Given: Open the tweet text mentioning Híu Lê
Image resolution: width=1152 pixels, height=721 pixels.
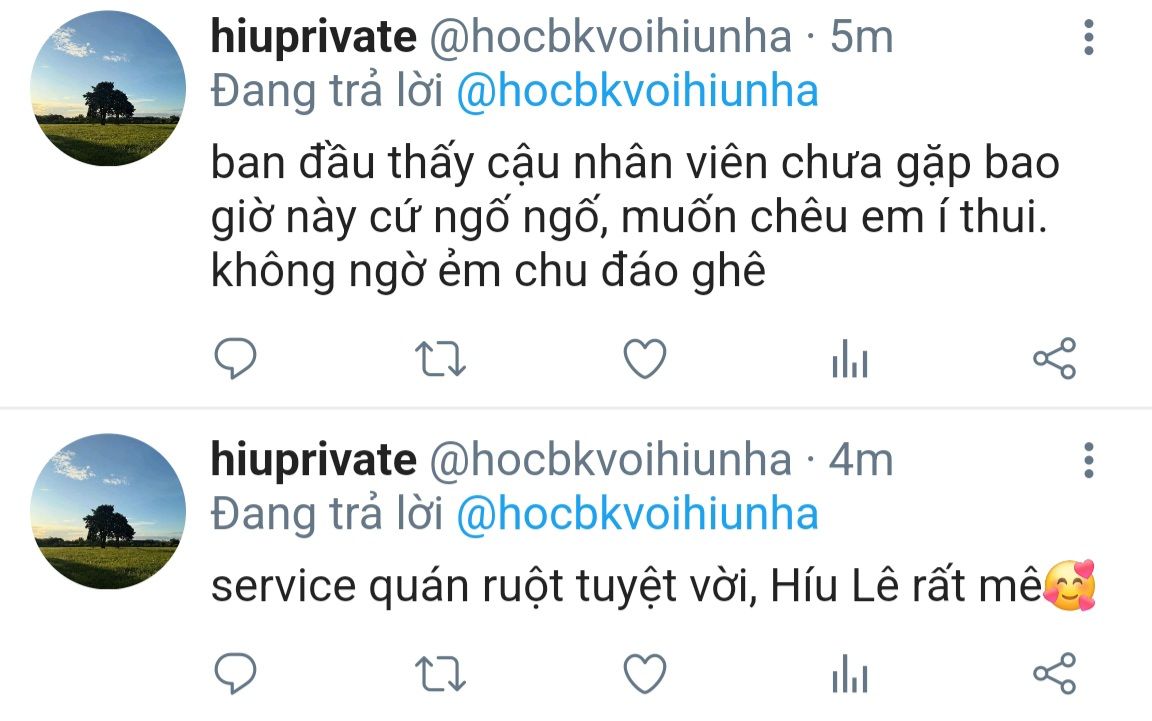Looking at the screenshot, I should [654, 587].
